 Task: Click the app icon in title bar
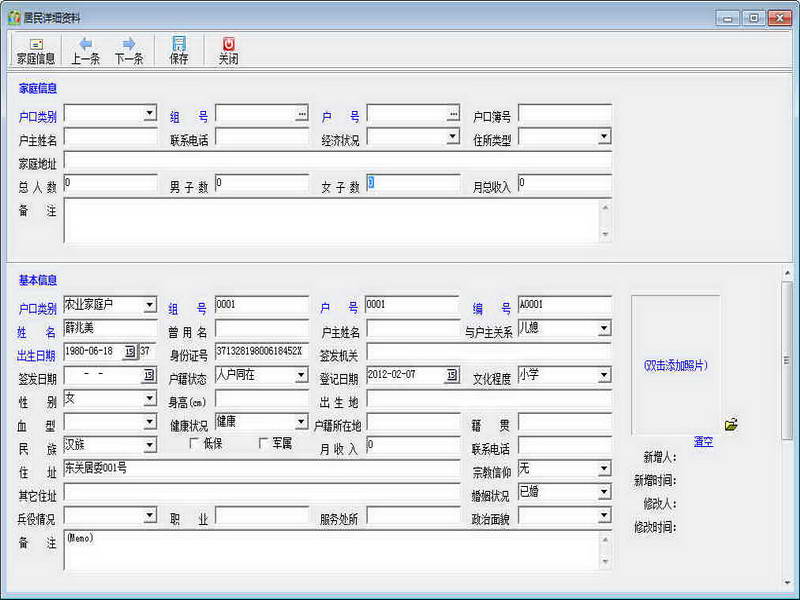click(14, 18)
